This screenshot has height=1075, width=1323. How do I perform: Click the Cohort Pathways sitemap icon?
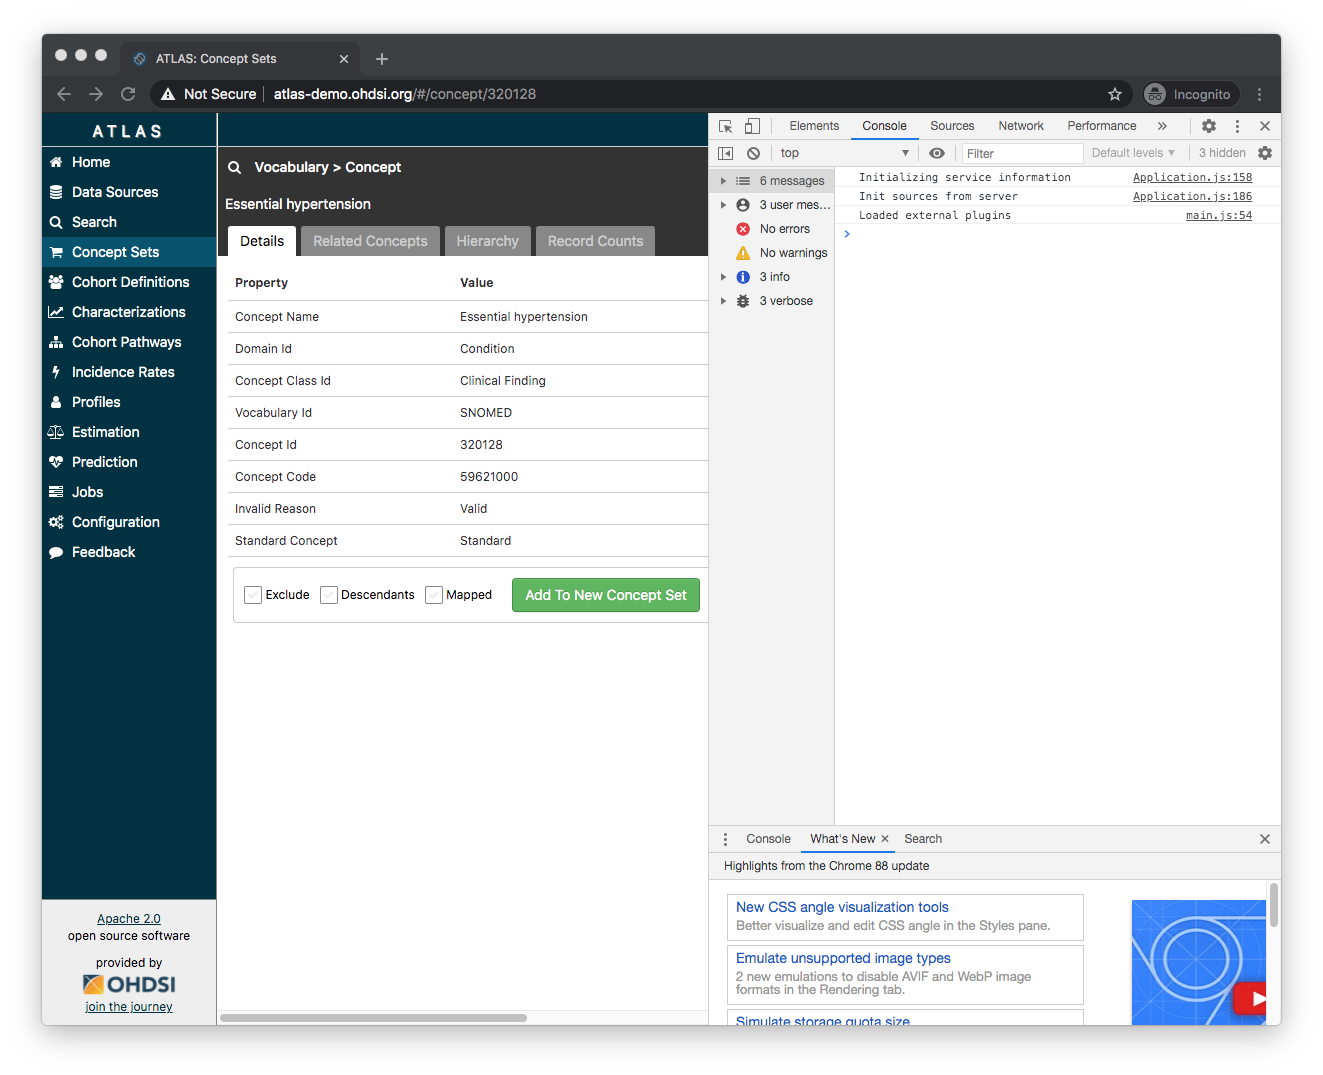point(56,342)
